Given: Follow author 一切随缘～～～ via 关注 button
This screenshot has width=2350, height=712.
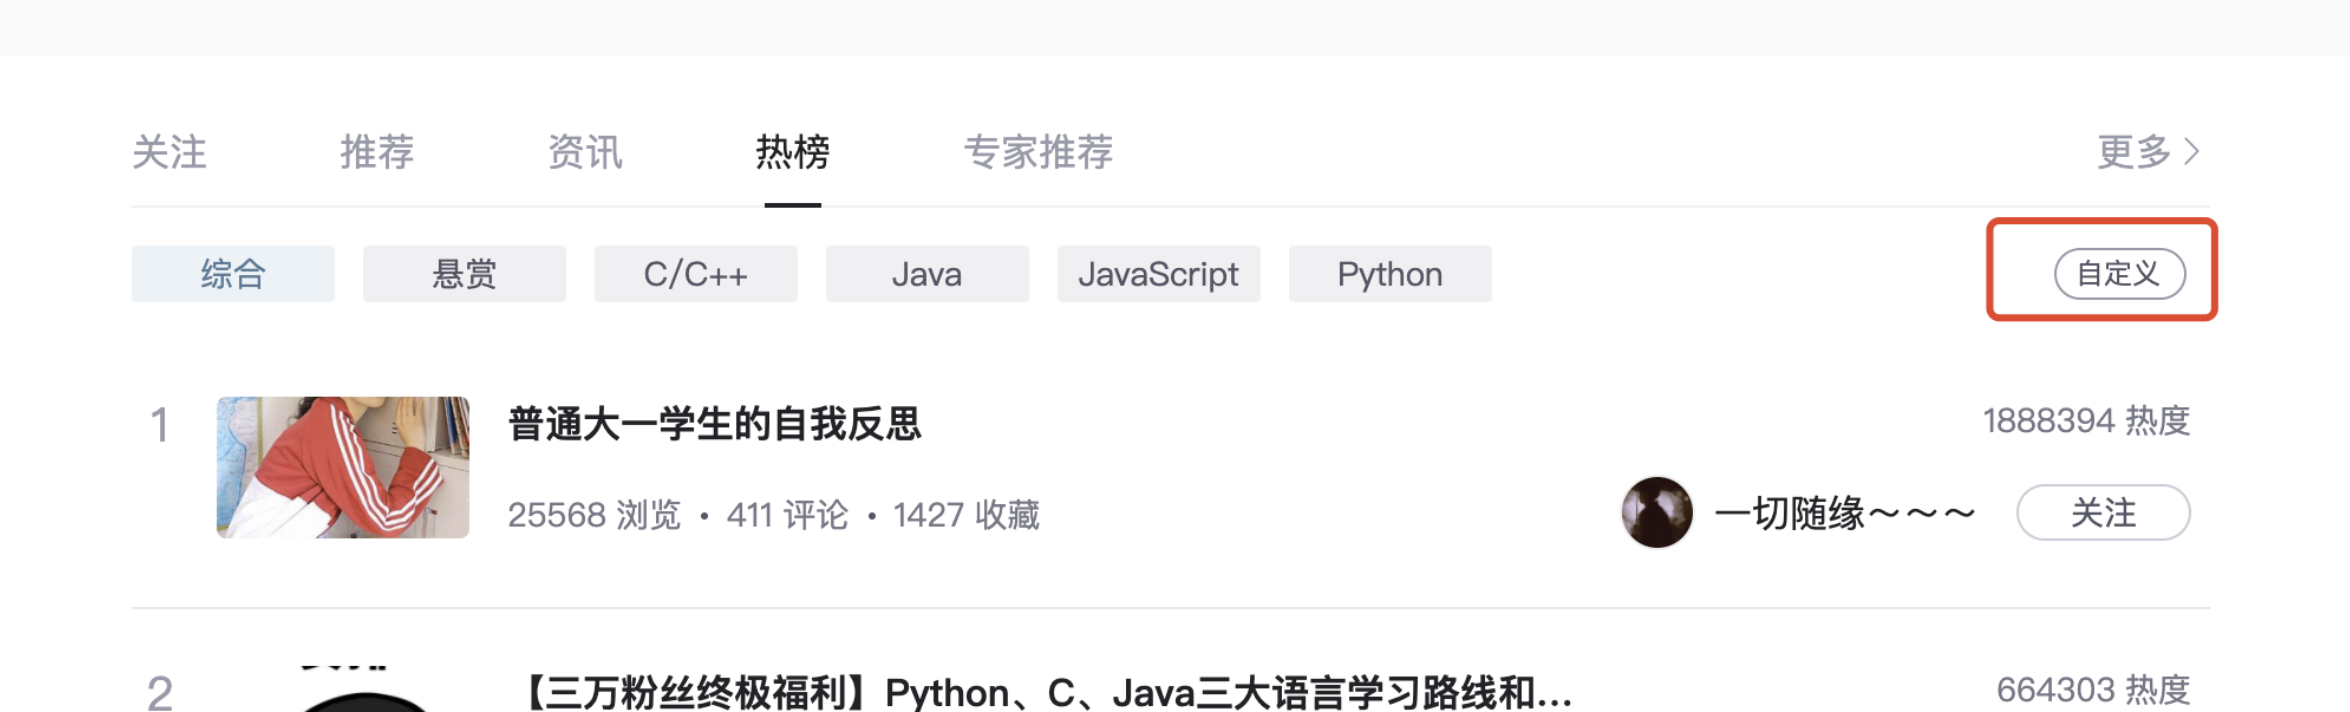Looking at the screenshot, I should coord(2104,513).
